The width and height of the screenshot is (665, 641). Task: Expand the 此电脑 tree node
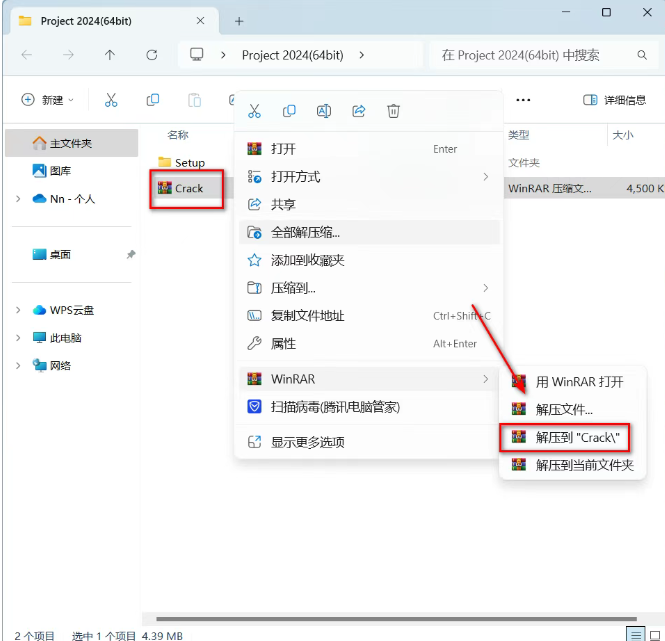click(x=18, y=338)
